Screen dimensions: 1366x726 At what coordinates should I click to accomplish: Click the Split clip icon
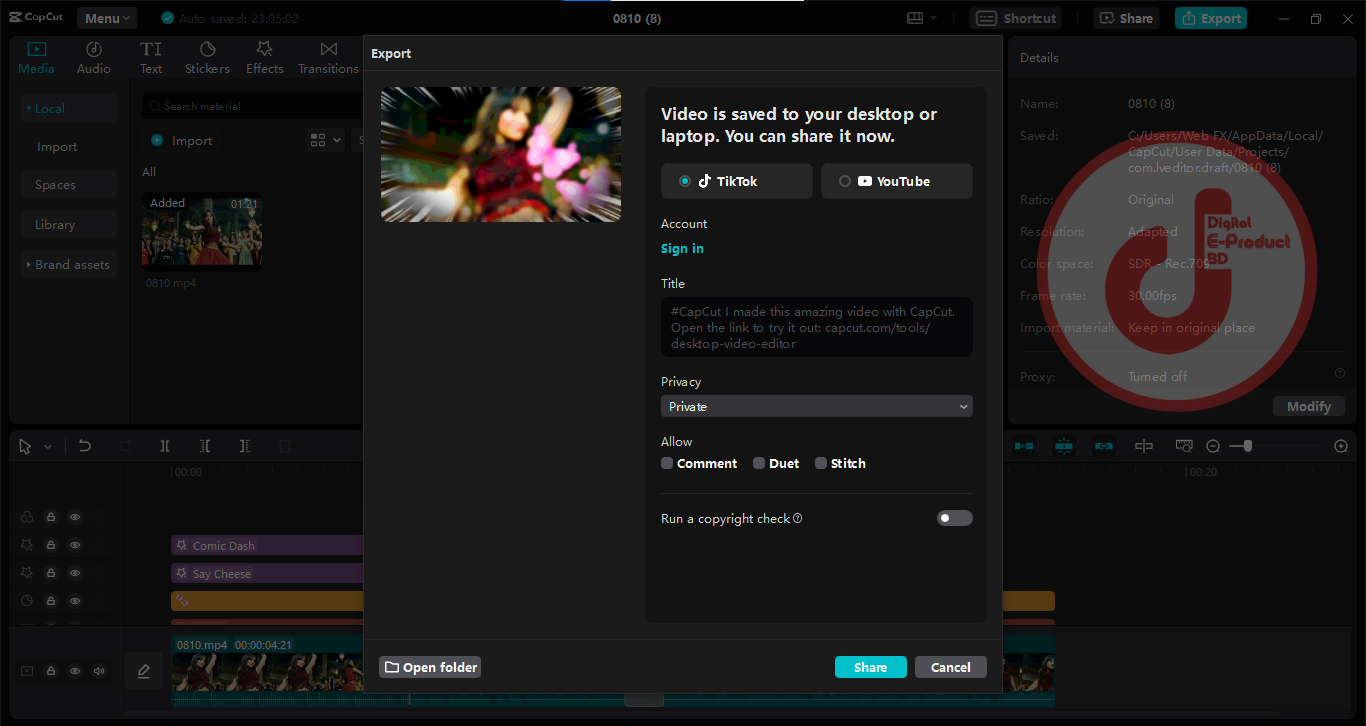[165, 446]
